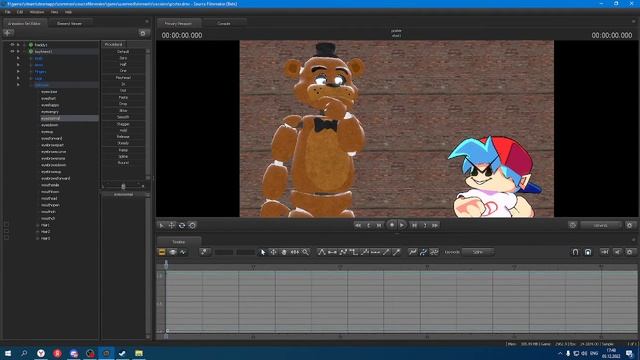This screenshot has height=360, width=640.
Task: Jump to the first frame with rewind button
Action: click(x=358, y=225)
